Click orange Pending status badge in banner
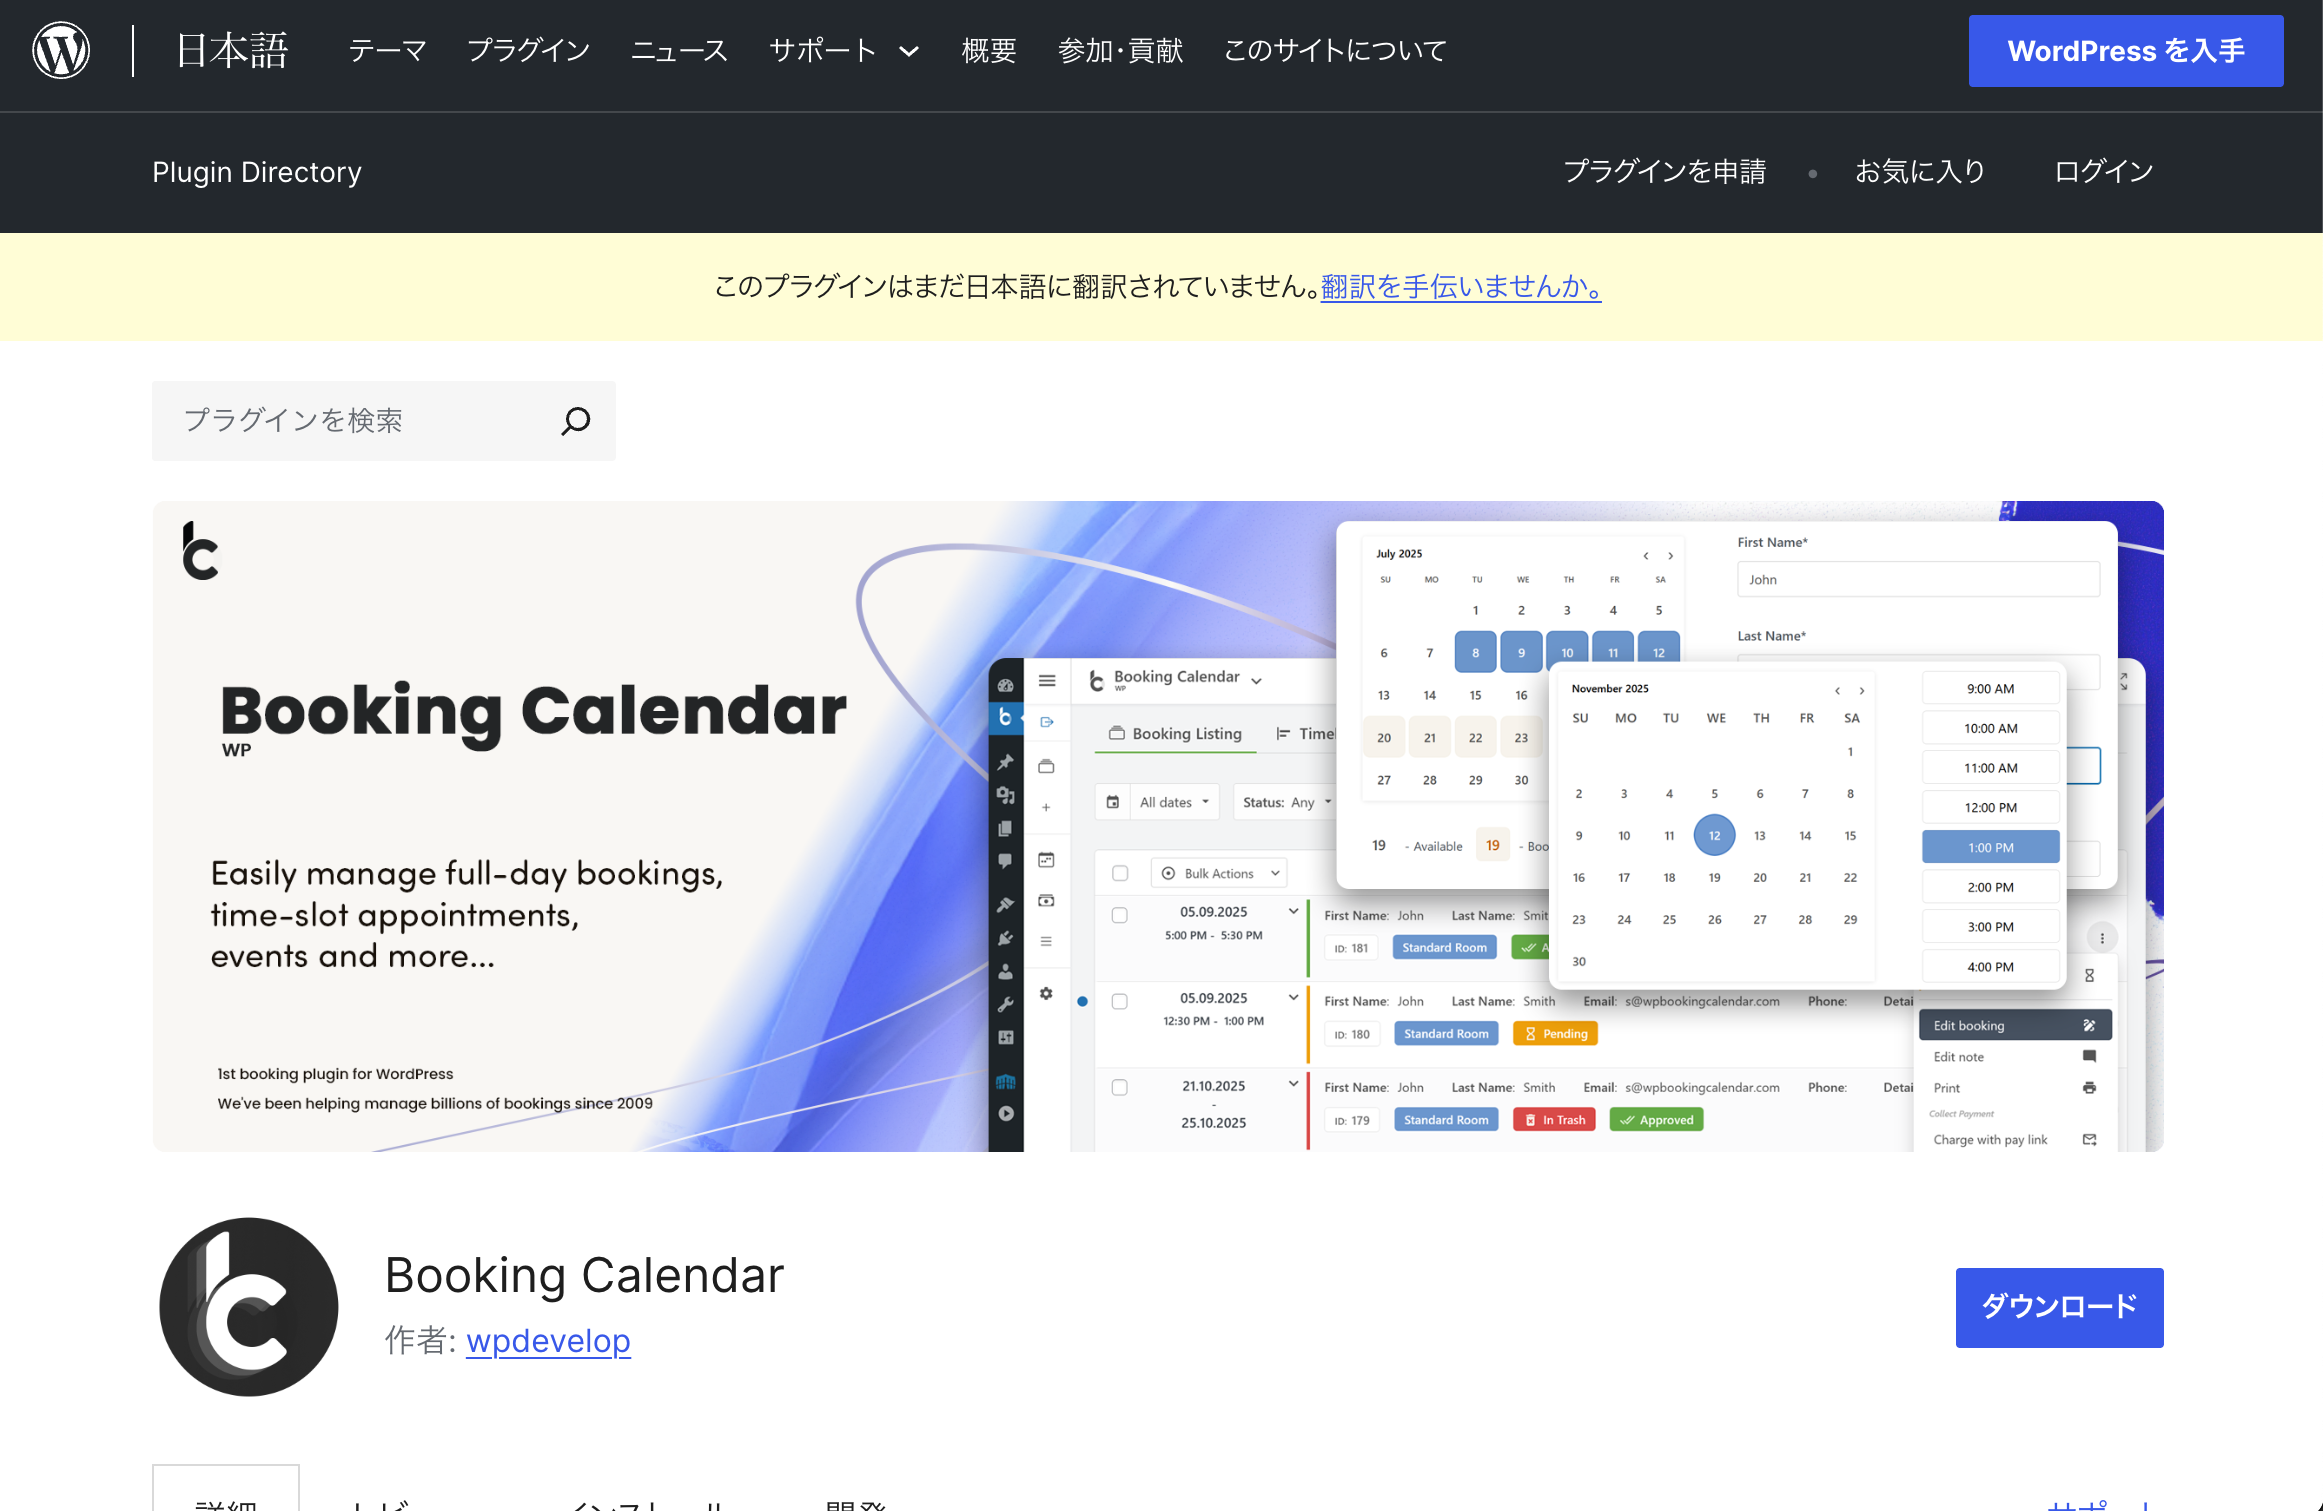The image size is (2323, 1511). tap(1555, 1033)
